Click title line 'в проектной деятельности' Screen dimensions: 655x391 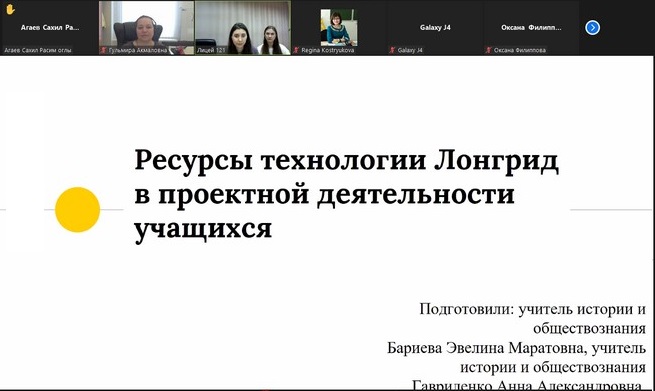pyautogui.click(x=324, y=195)
